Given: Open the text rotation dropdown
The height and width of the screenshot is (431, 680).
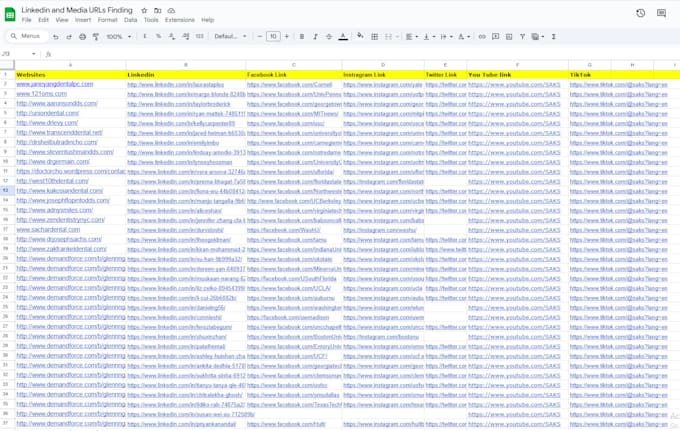Looking at the screenshot, I should [464, 37].
